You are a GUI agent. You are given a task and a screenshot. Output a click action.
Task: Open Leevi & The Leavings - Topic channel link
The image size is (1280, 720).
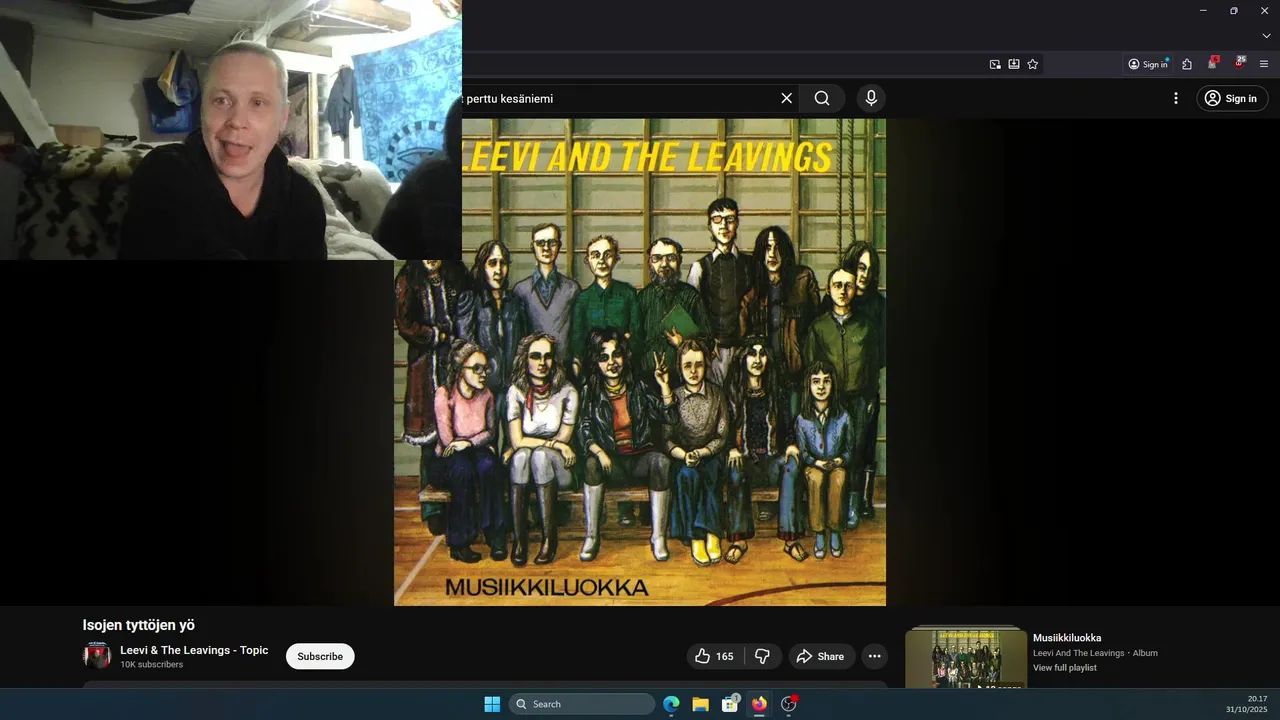tap(194, 650)
